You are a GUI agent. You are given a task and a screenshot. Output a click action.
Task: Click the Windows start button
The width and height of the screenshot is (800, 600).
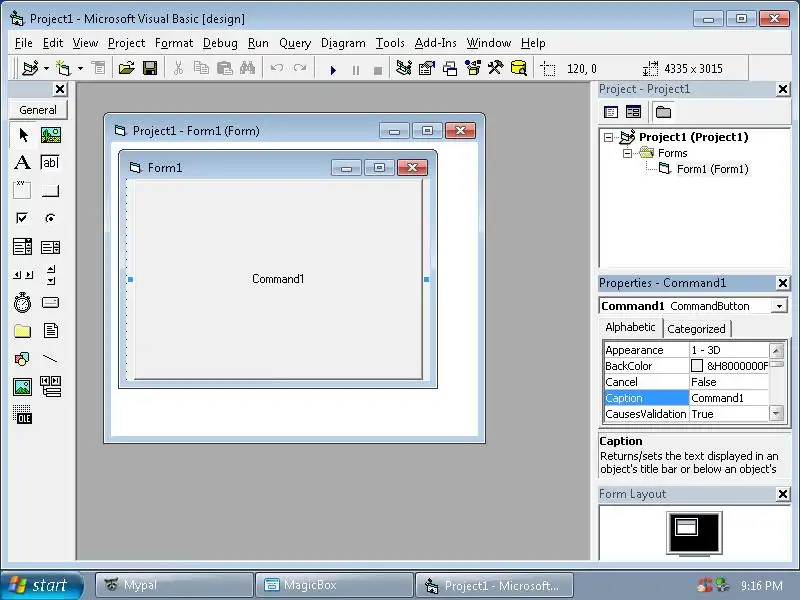pyautogui.click(x=41, y=585)
